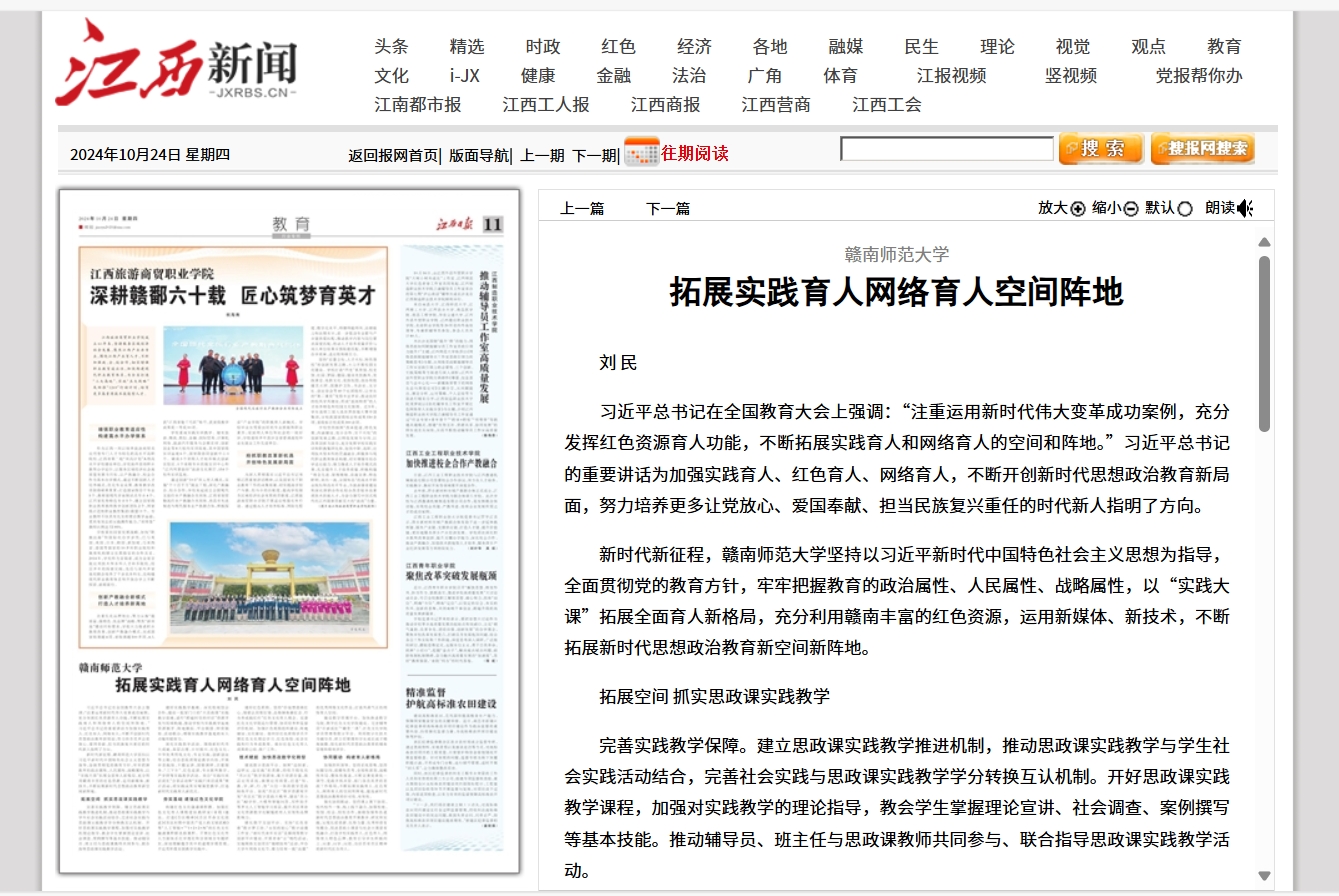Go to the 教育 nav section
Screen dimensions: 1339x896
(x=1225, y=46)
